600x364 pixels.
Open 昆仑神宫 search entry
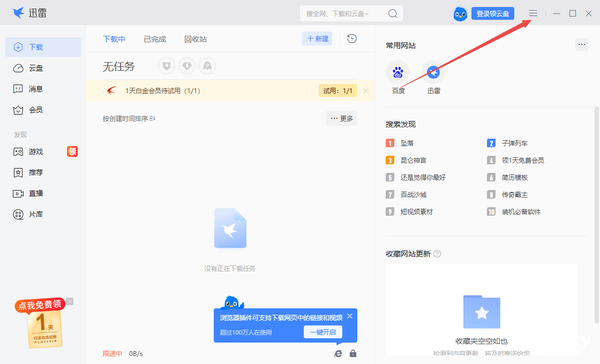pyautogui.click(x=406, y=160)
